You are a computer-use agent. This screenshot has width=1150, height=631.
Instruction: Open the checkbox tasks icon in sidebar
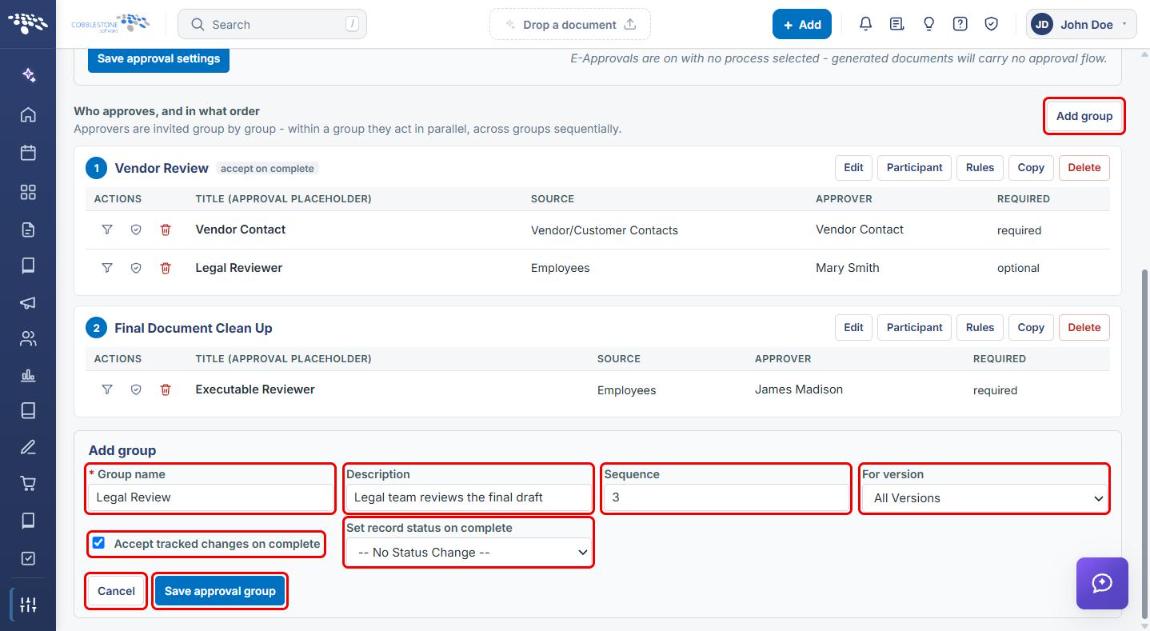coord(28,558)
